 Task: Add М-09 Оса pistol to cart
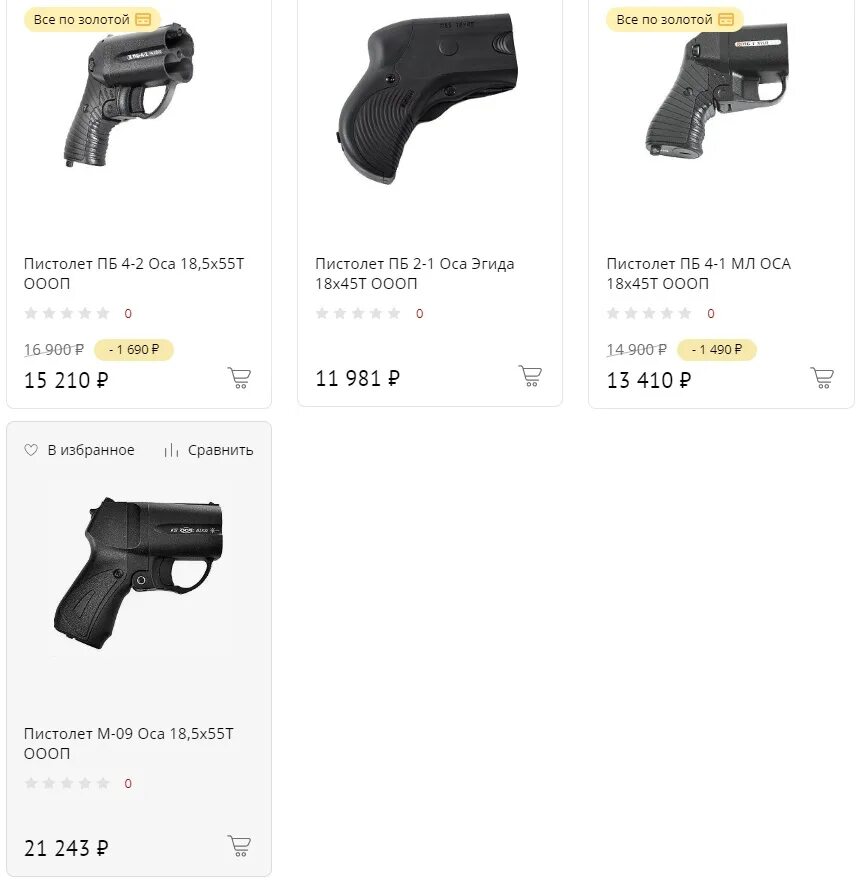239,846
